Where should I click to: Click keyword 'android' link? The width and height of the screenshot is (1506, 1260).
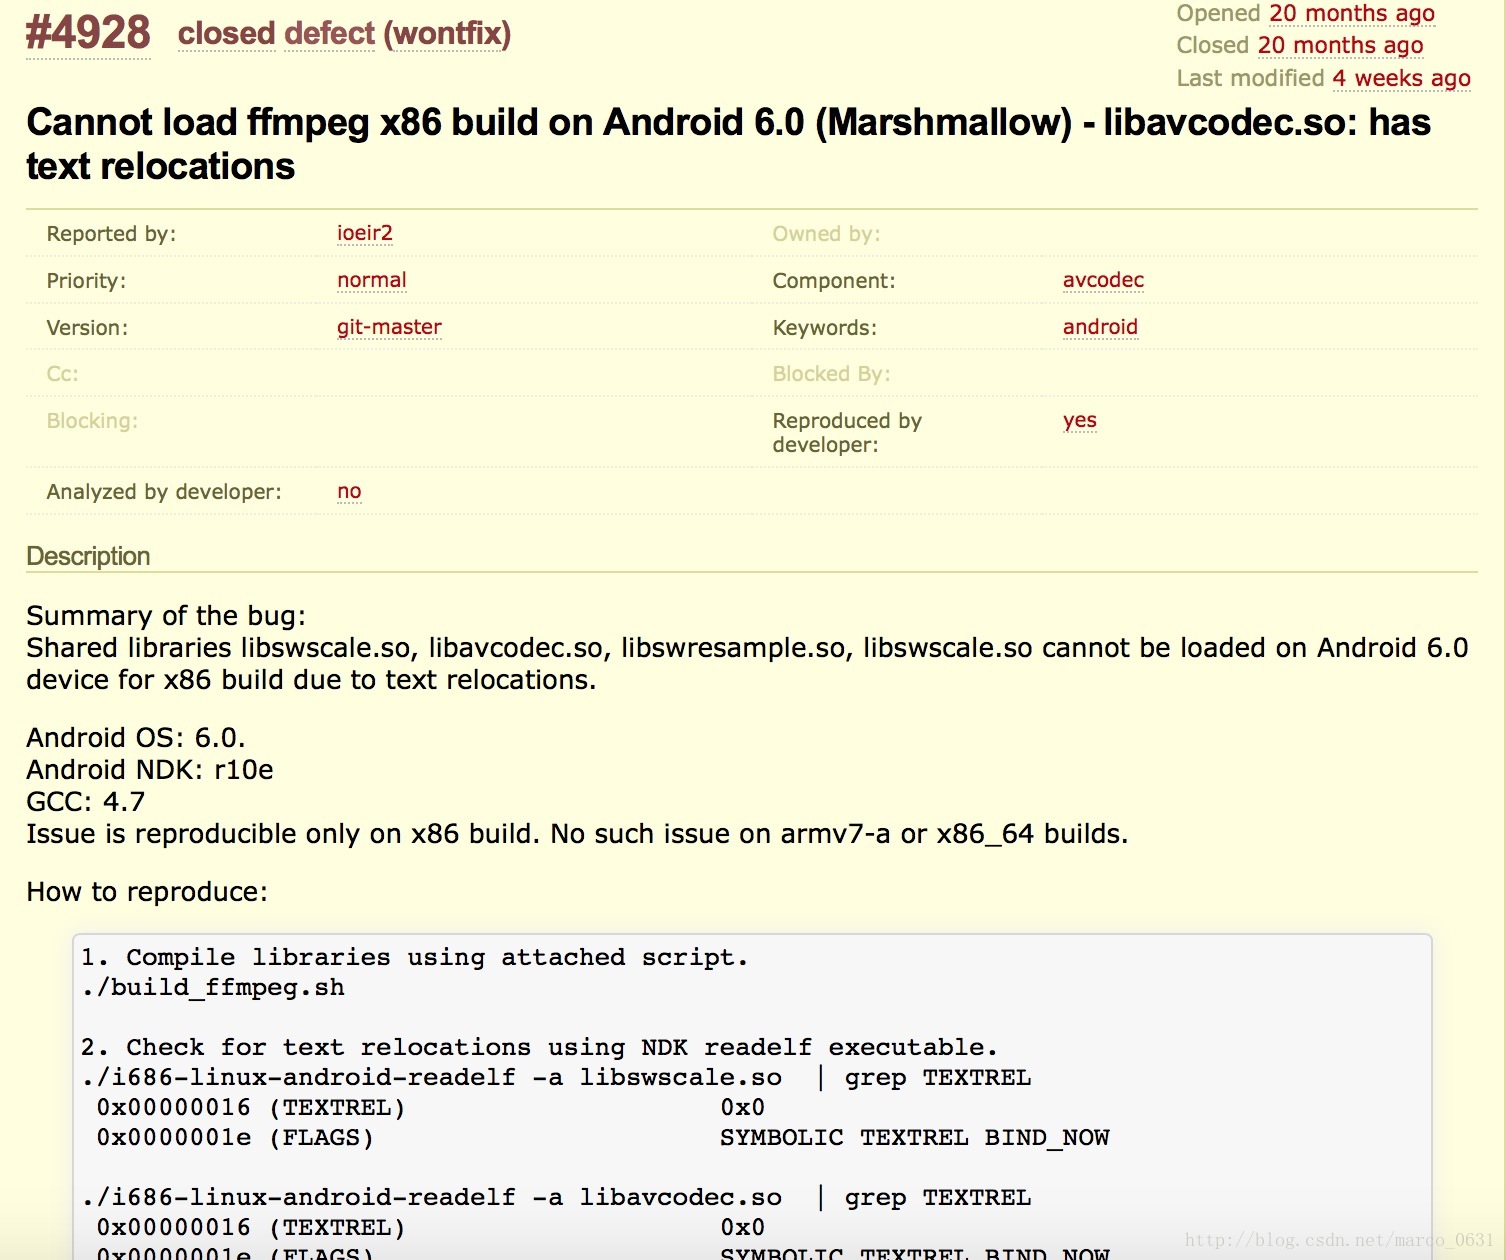click(1100, 327)
